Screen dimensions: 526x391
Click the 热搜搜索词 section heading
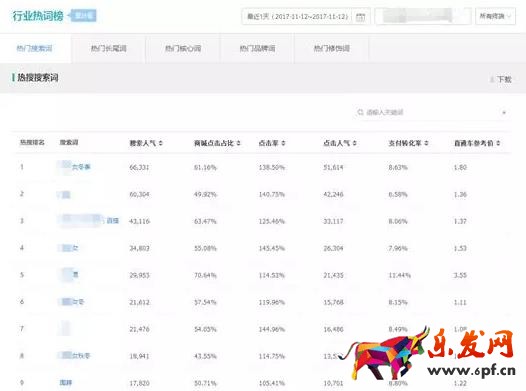[x=38, y=78]
